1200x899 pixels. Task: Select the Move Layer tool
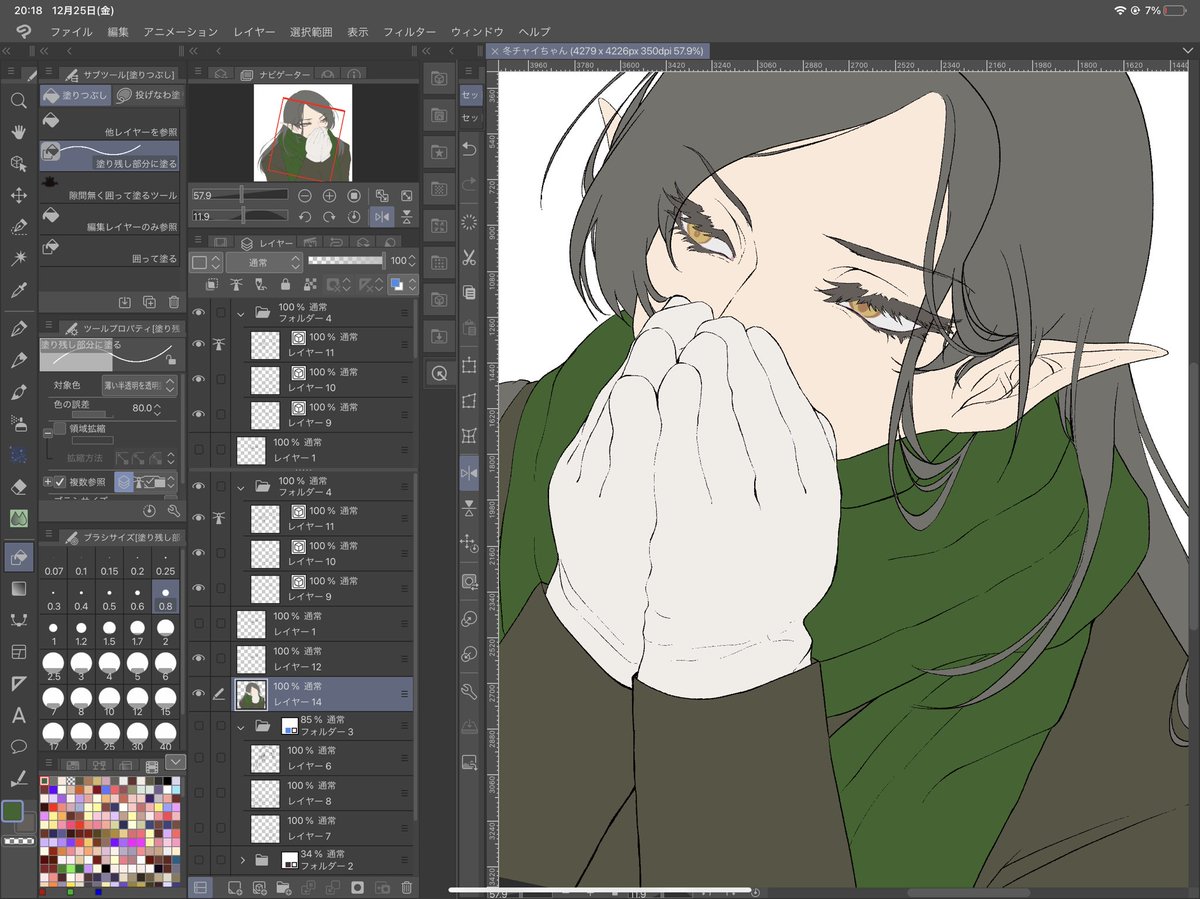(18, 195)
